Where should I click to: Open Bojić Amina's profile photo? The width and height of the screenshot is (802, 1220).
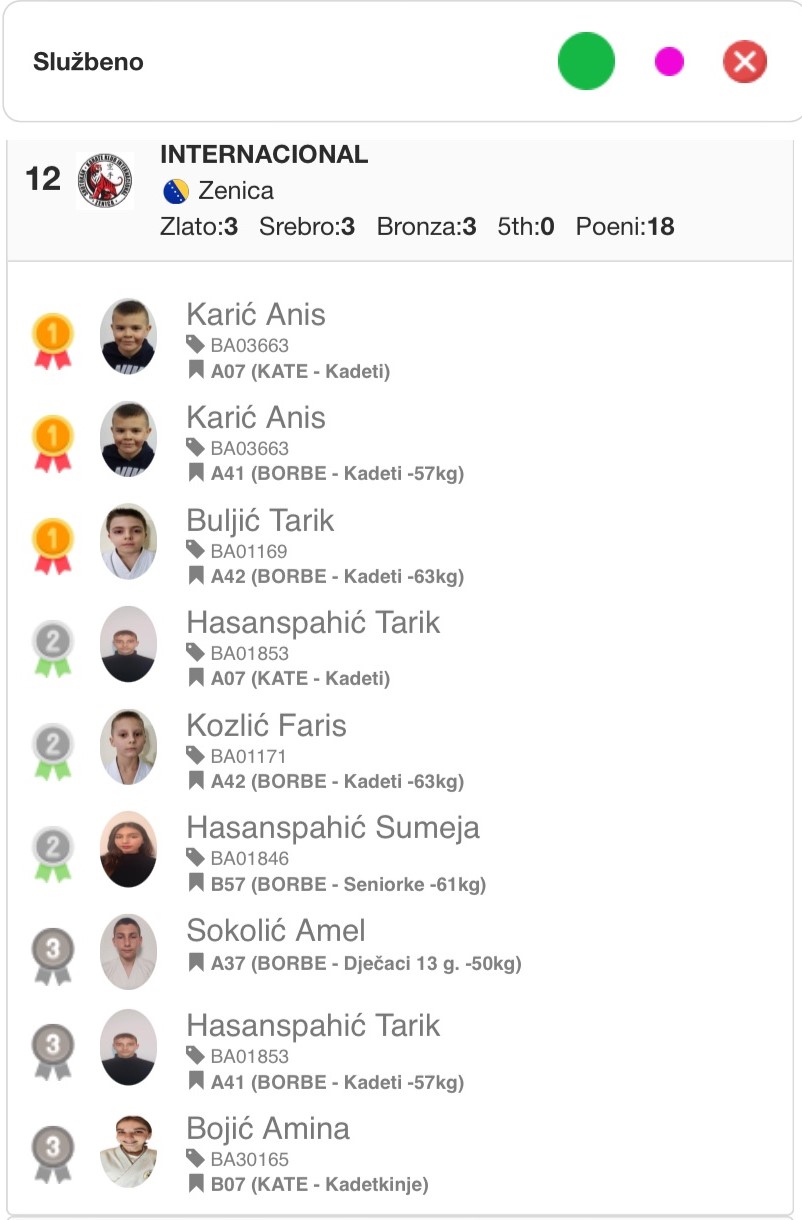tap(128, 1151)
